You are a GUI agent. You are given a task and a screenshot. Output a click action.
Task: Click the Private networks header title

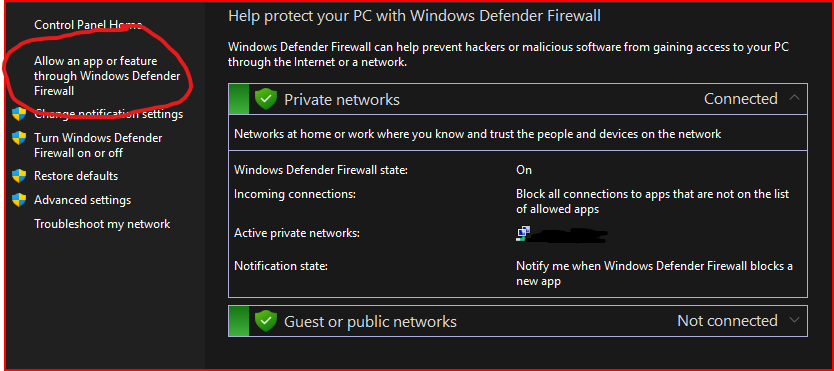pos(341,99)
